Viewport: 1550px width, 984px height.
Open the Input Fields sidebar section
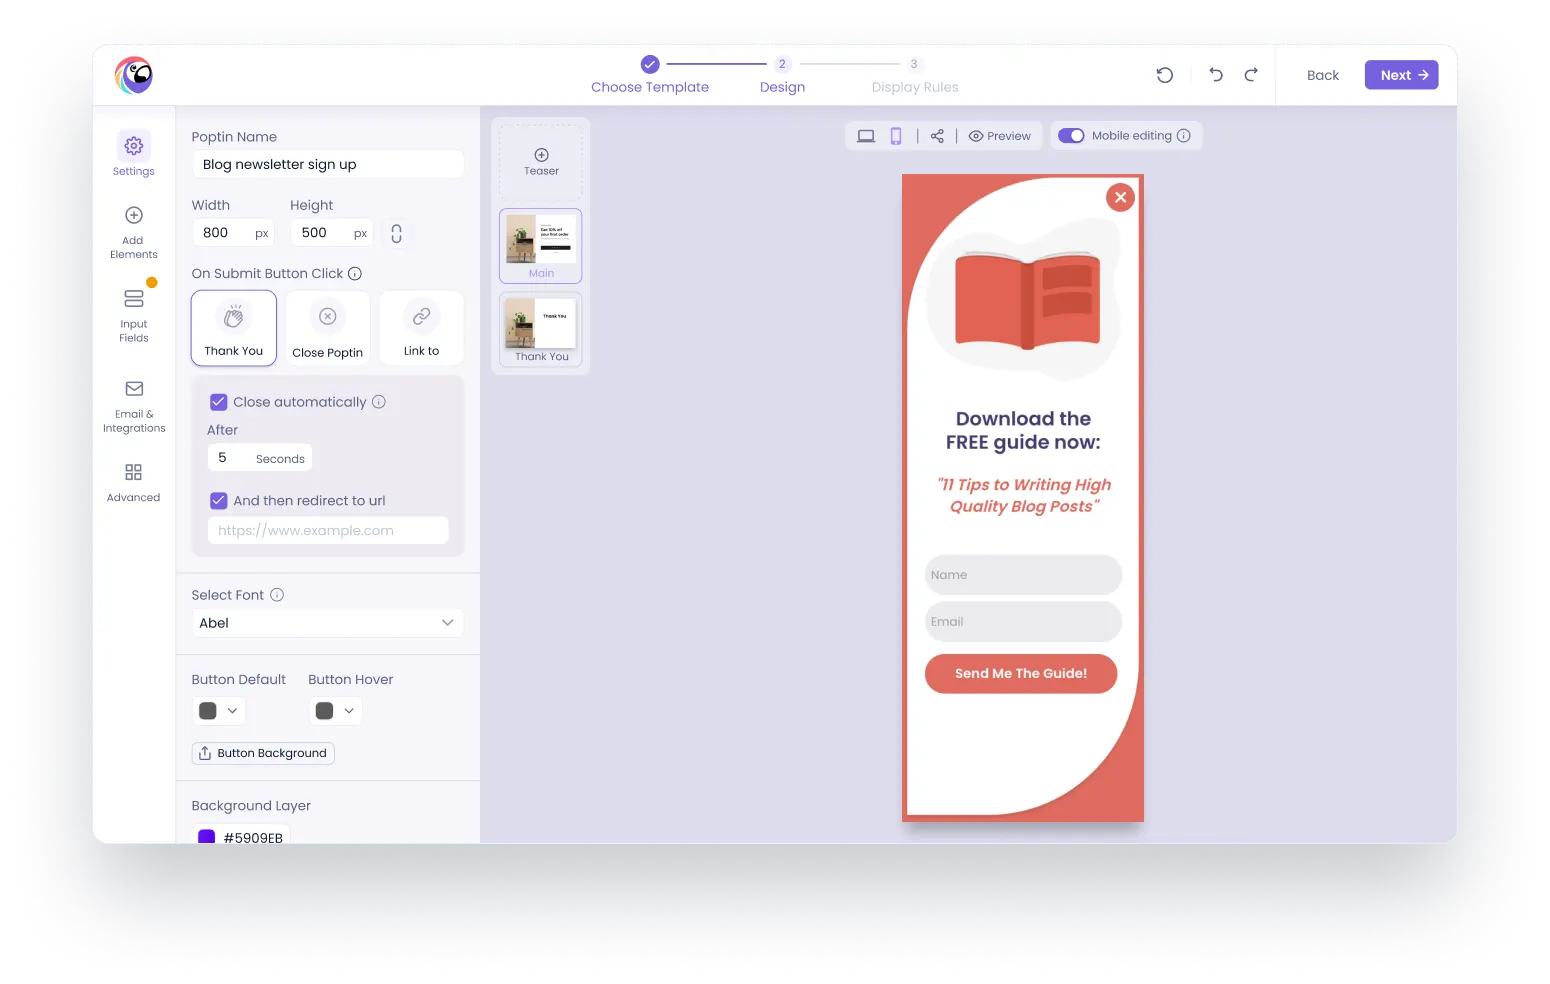(133, 315)
